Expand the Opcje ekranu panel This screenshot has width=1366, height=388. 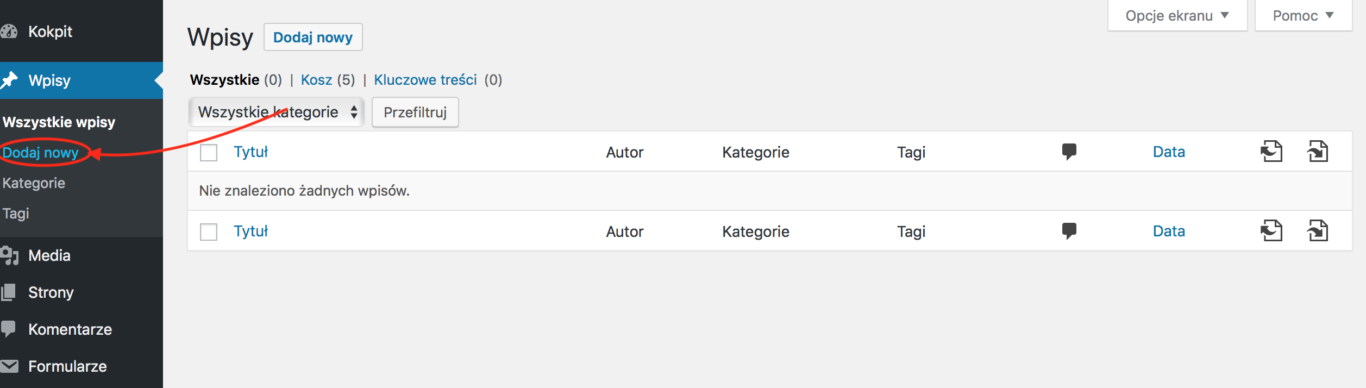tap(1177, 15)
